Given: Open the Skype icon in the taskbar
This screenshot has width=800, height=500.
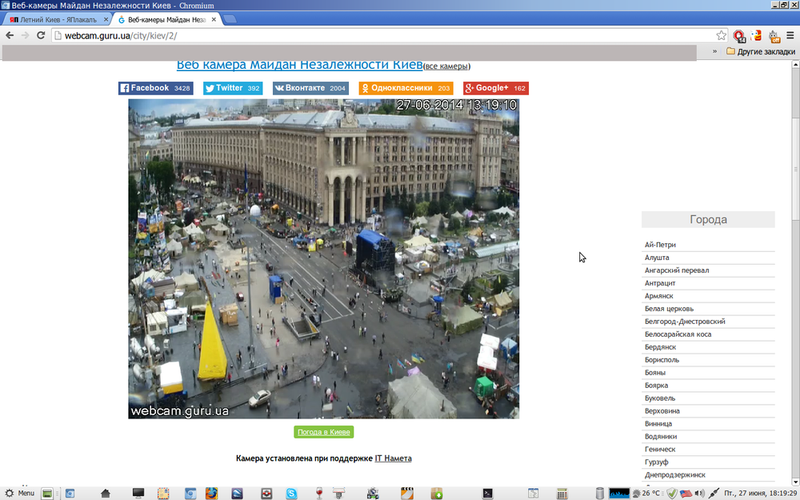Looking at the screenshot, I should 291,493.
